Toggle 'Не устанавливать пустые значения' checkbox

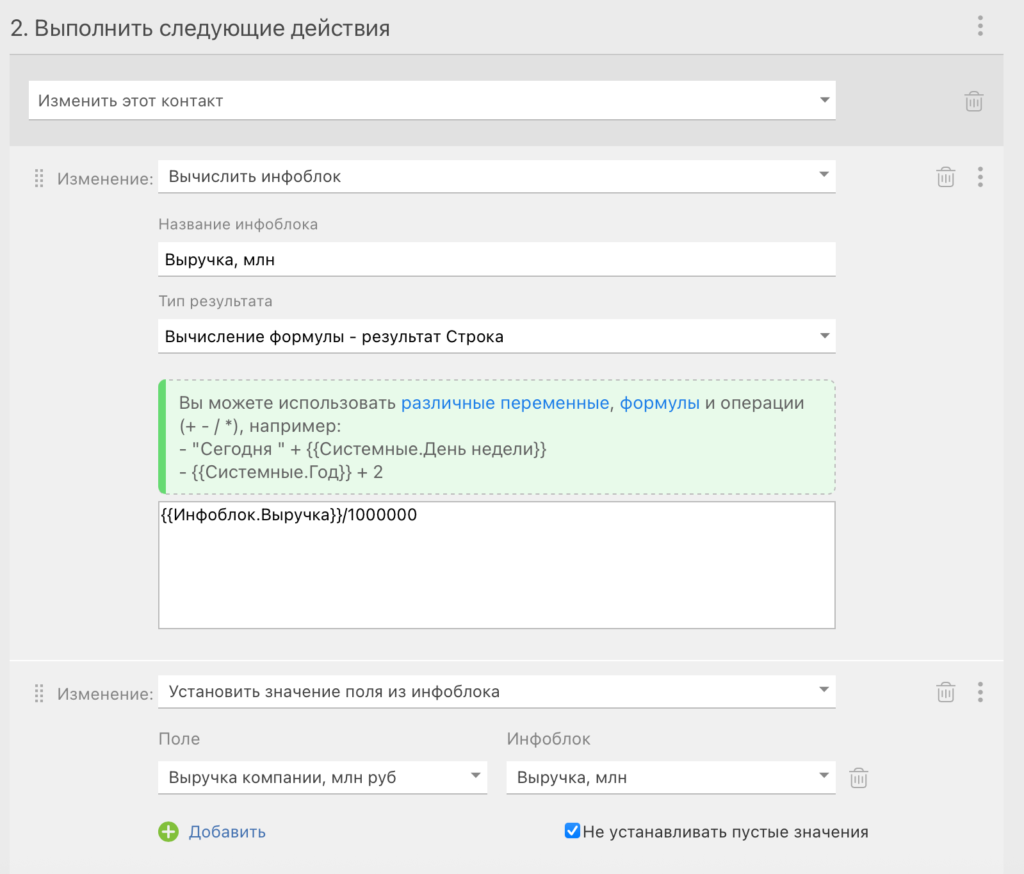pyautogui.click(x=572, y=831)
